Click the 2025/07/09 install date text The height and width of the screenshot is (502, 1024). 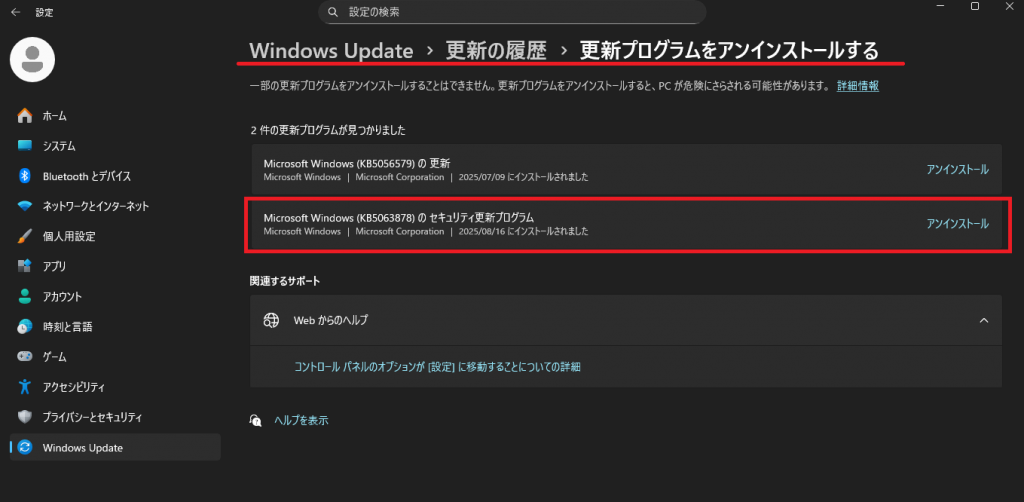[x=523, y=177]
